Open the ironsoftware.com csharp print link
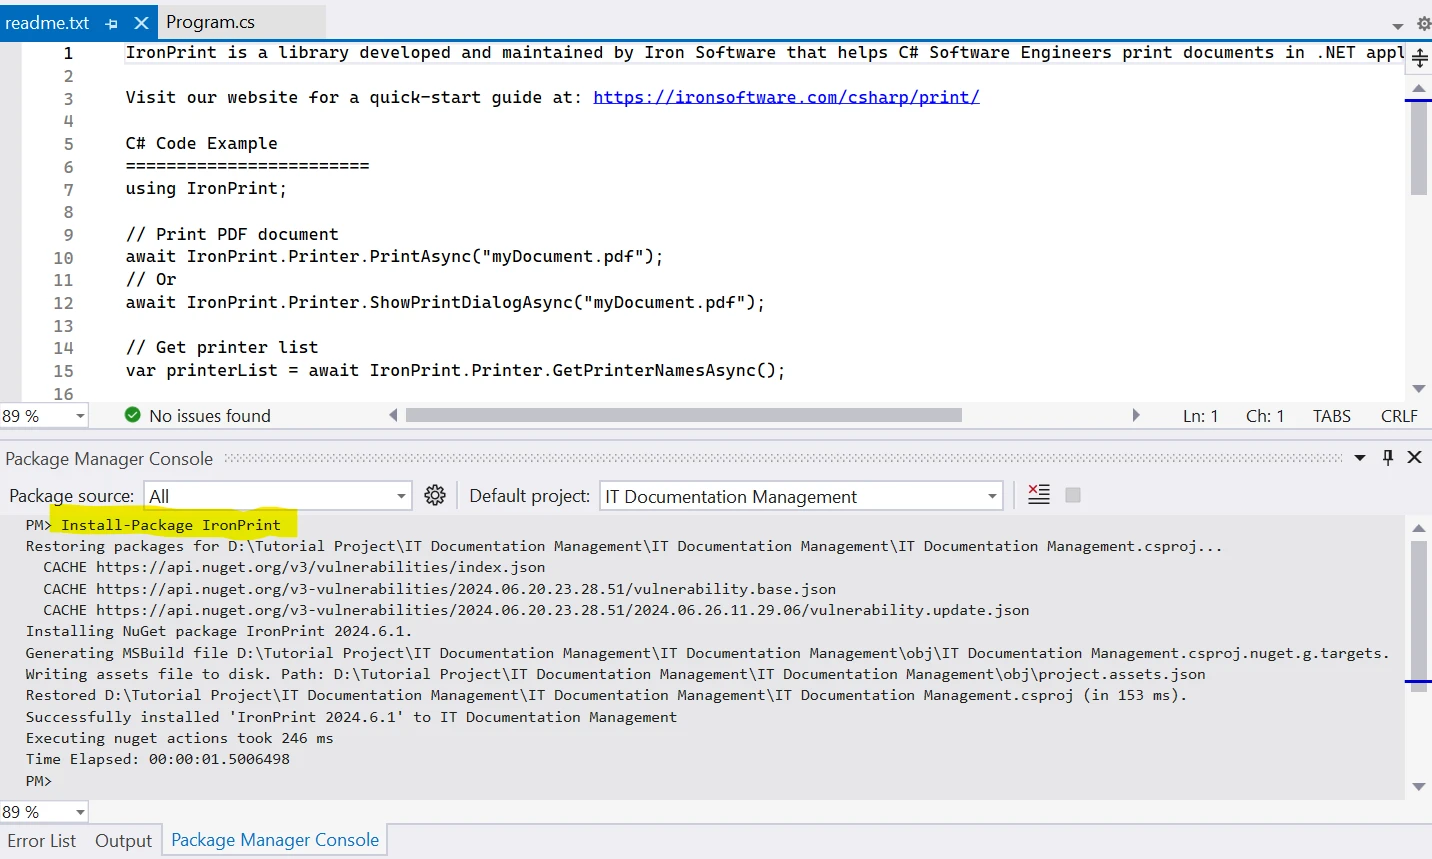Image resolution: width=1432 pixels, height=859 pixels. 786,97
